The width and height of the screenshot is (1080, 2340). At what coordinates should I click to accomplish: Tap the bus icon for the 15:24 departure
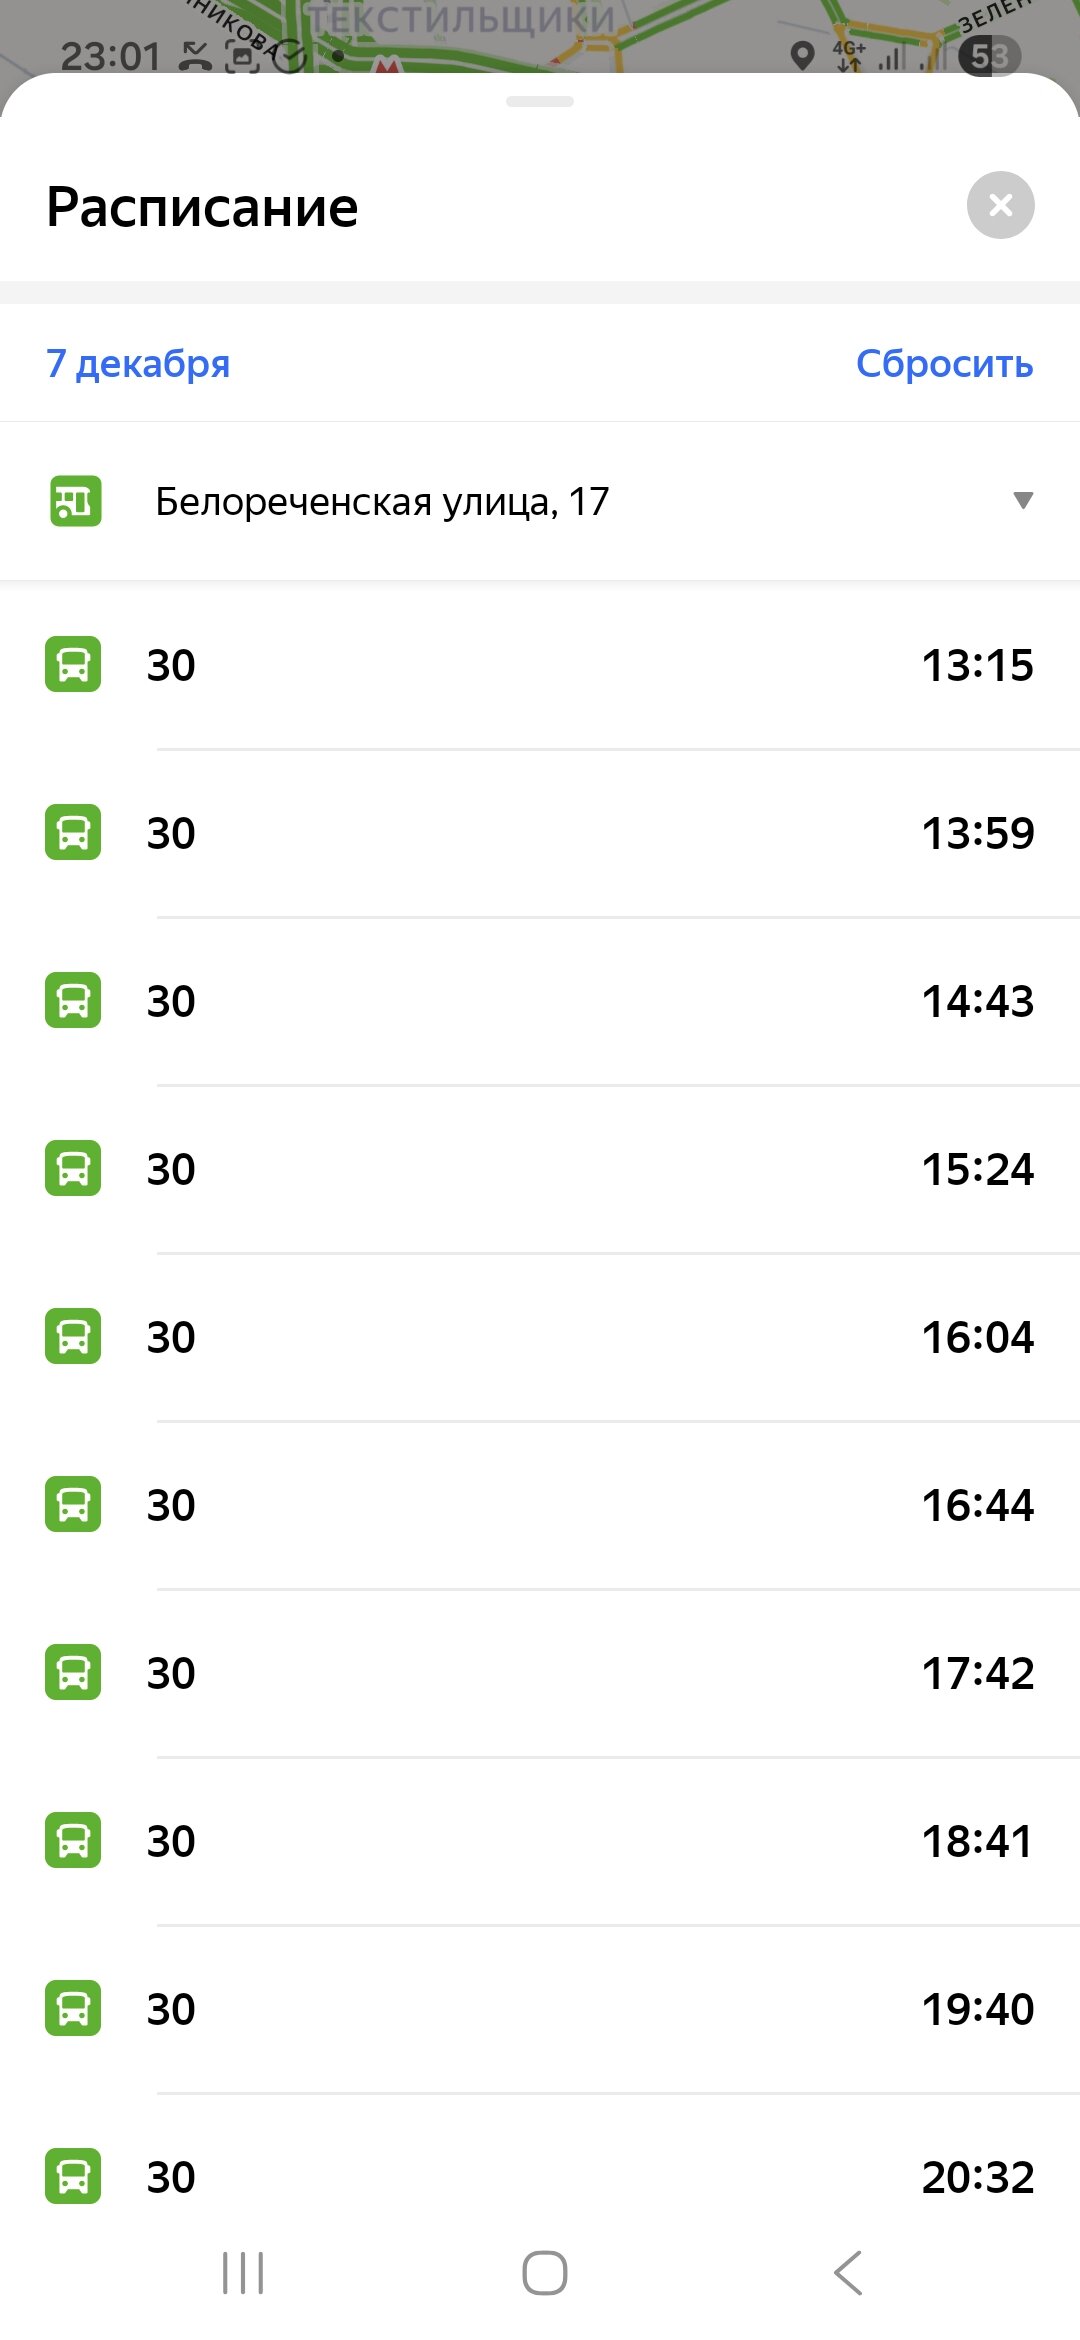click(73, 1169)
